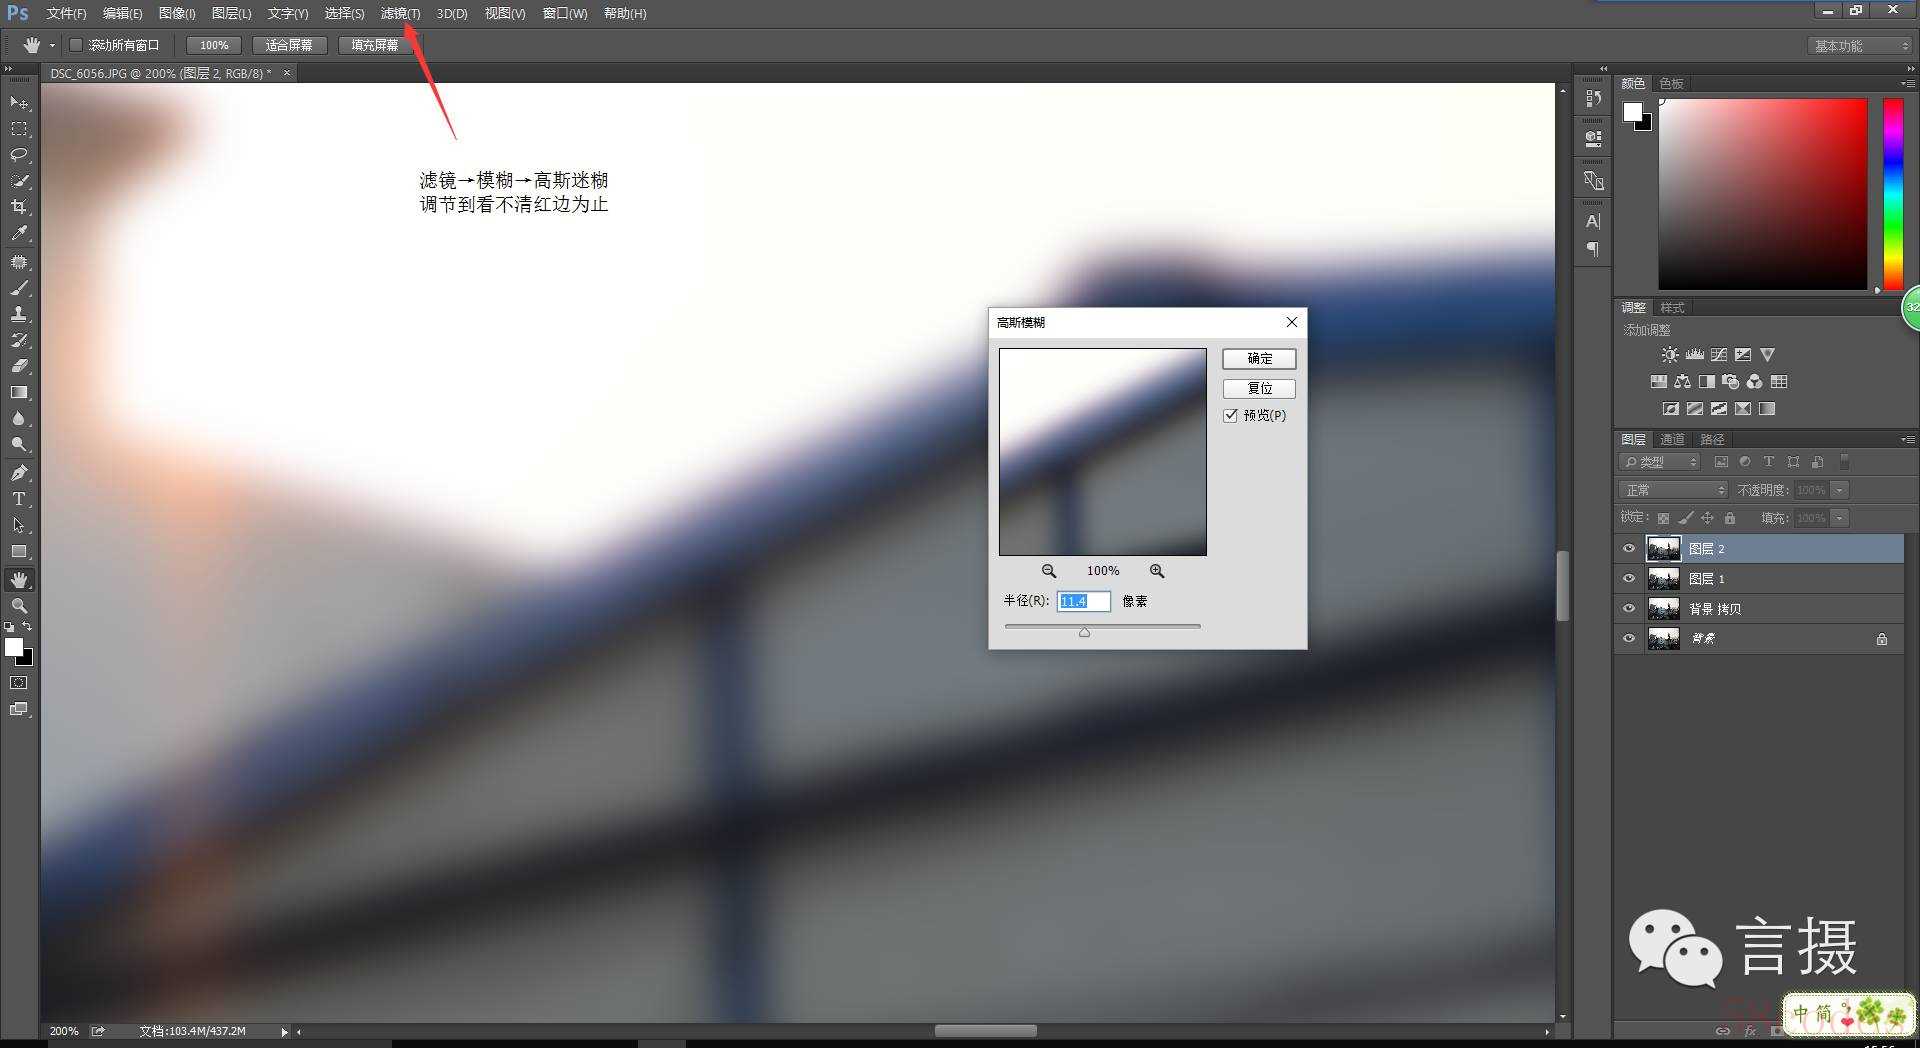Hide layer 背景 拷贝
The width and height of the screenshot is (1920, 1048).
click(x=1629, y=608)
